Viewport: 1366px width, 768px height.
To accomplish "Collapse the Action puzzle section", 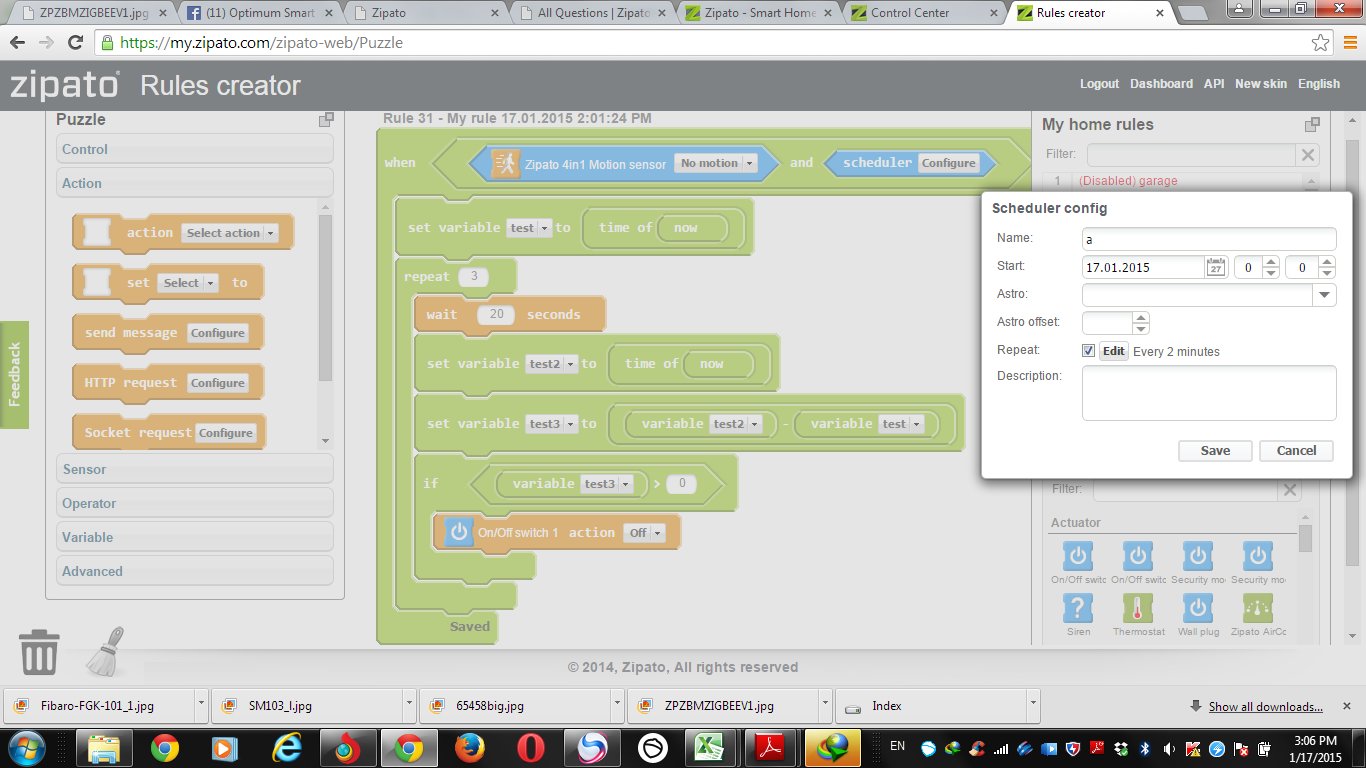I will pos(195,183).
